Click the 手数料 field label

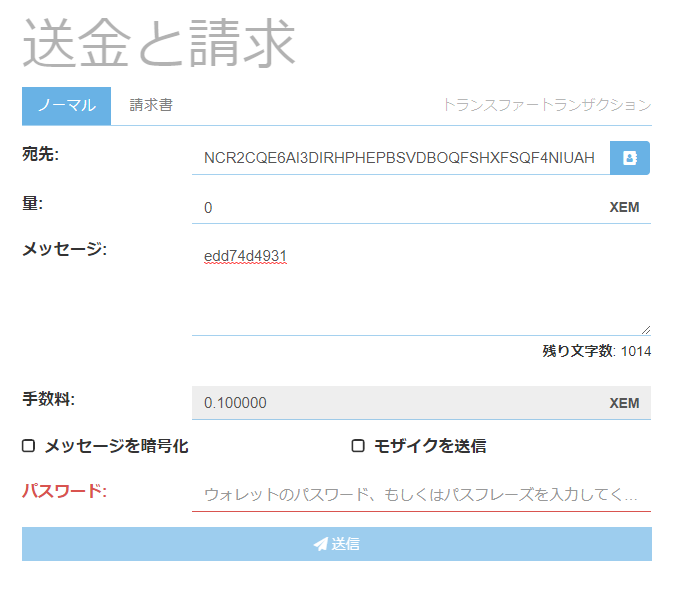(49, 399)
